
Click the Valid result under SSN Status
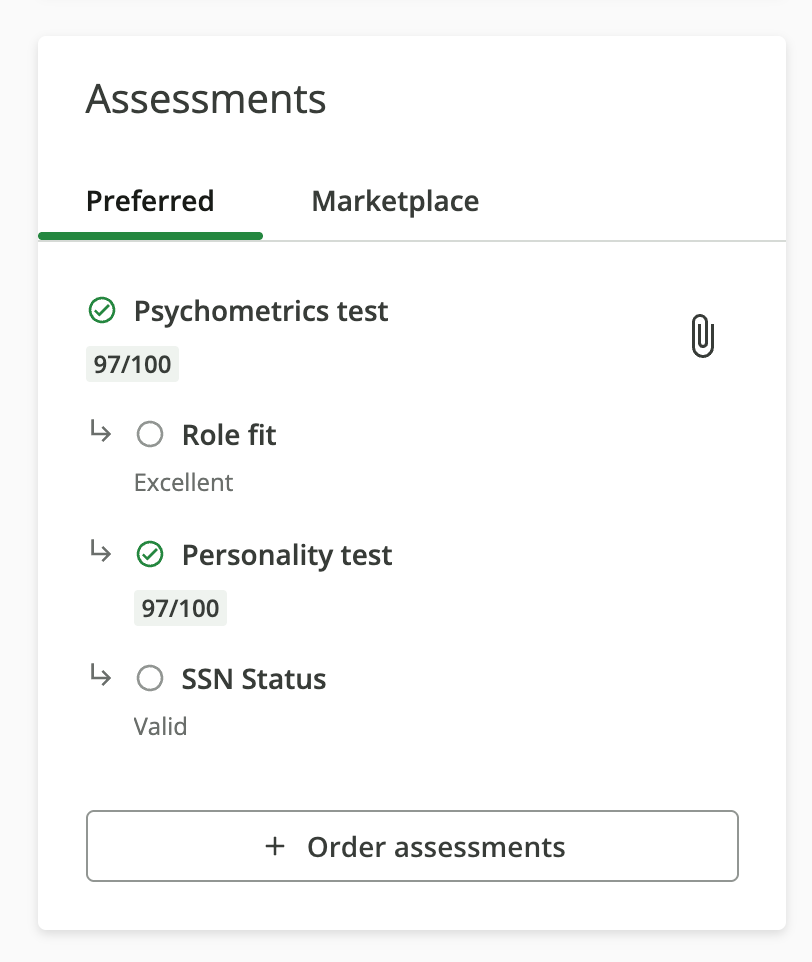click(160, 726)
